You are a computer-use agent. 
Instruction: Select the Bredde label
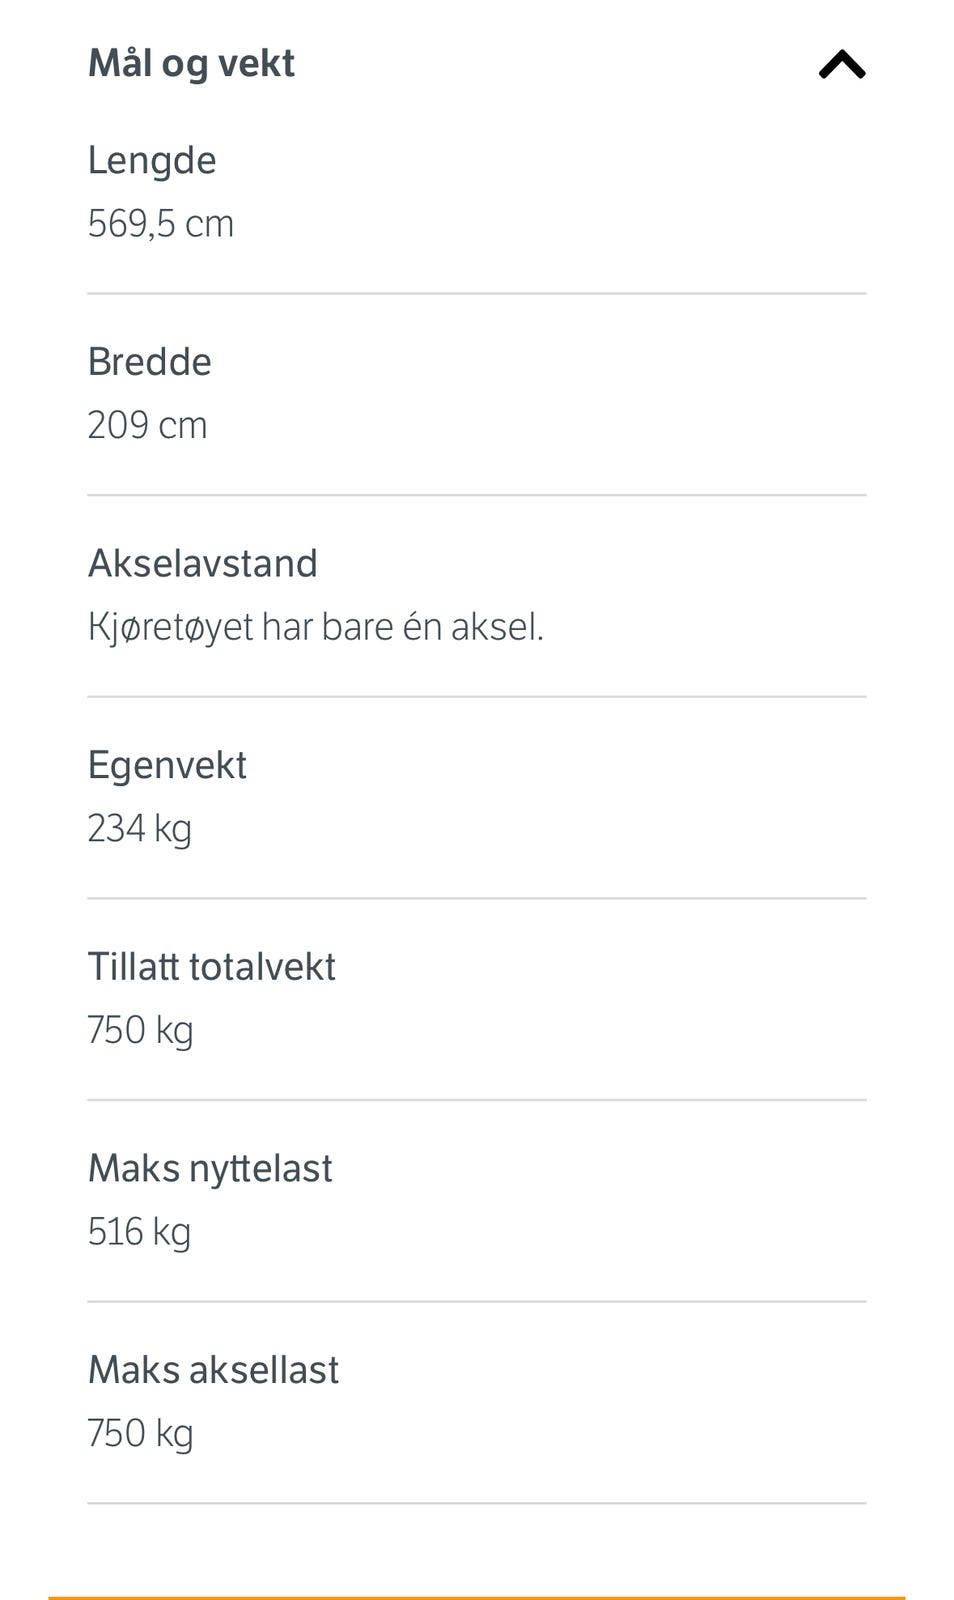pyautogui.click(x=150, y=362)
